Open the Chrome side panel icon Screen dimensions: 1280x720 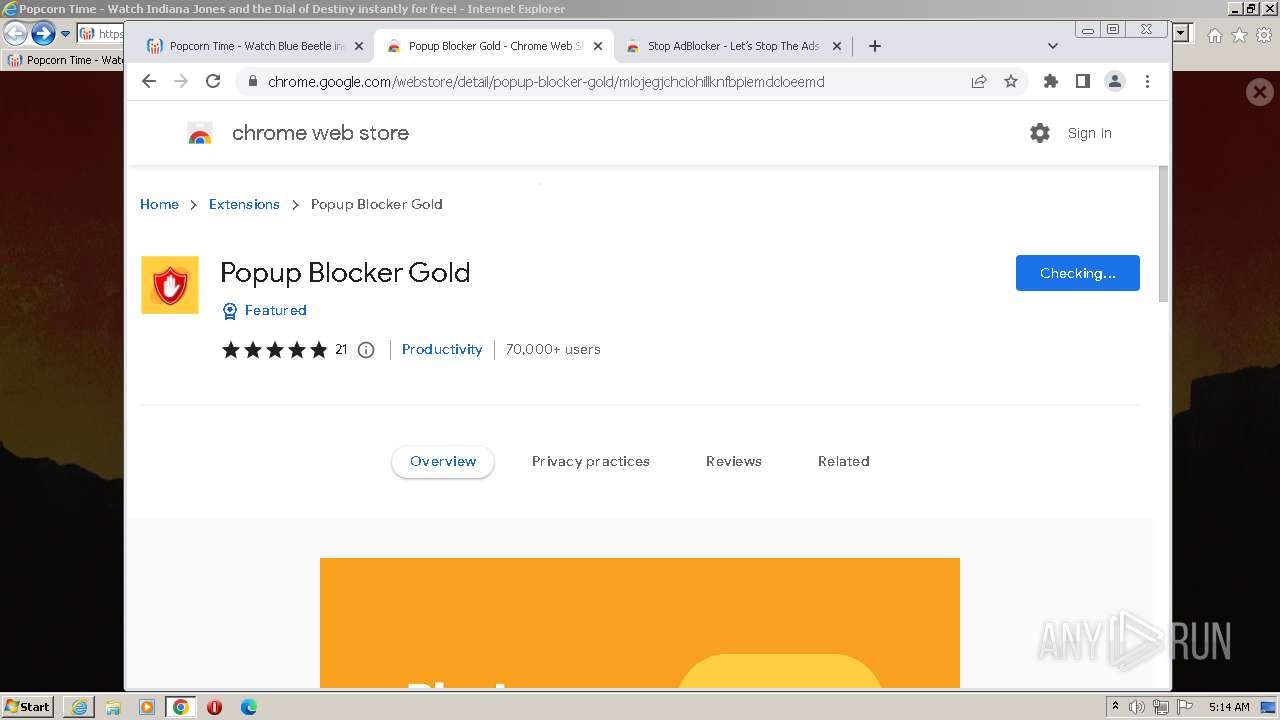(1082, 81)
